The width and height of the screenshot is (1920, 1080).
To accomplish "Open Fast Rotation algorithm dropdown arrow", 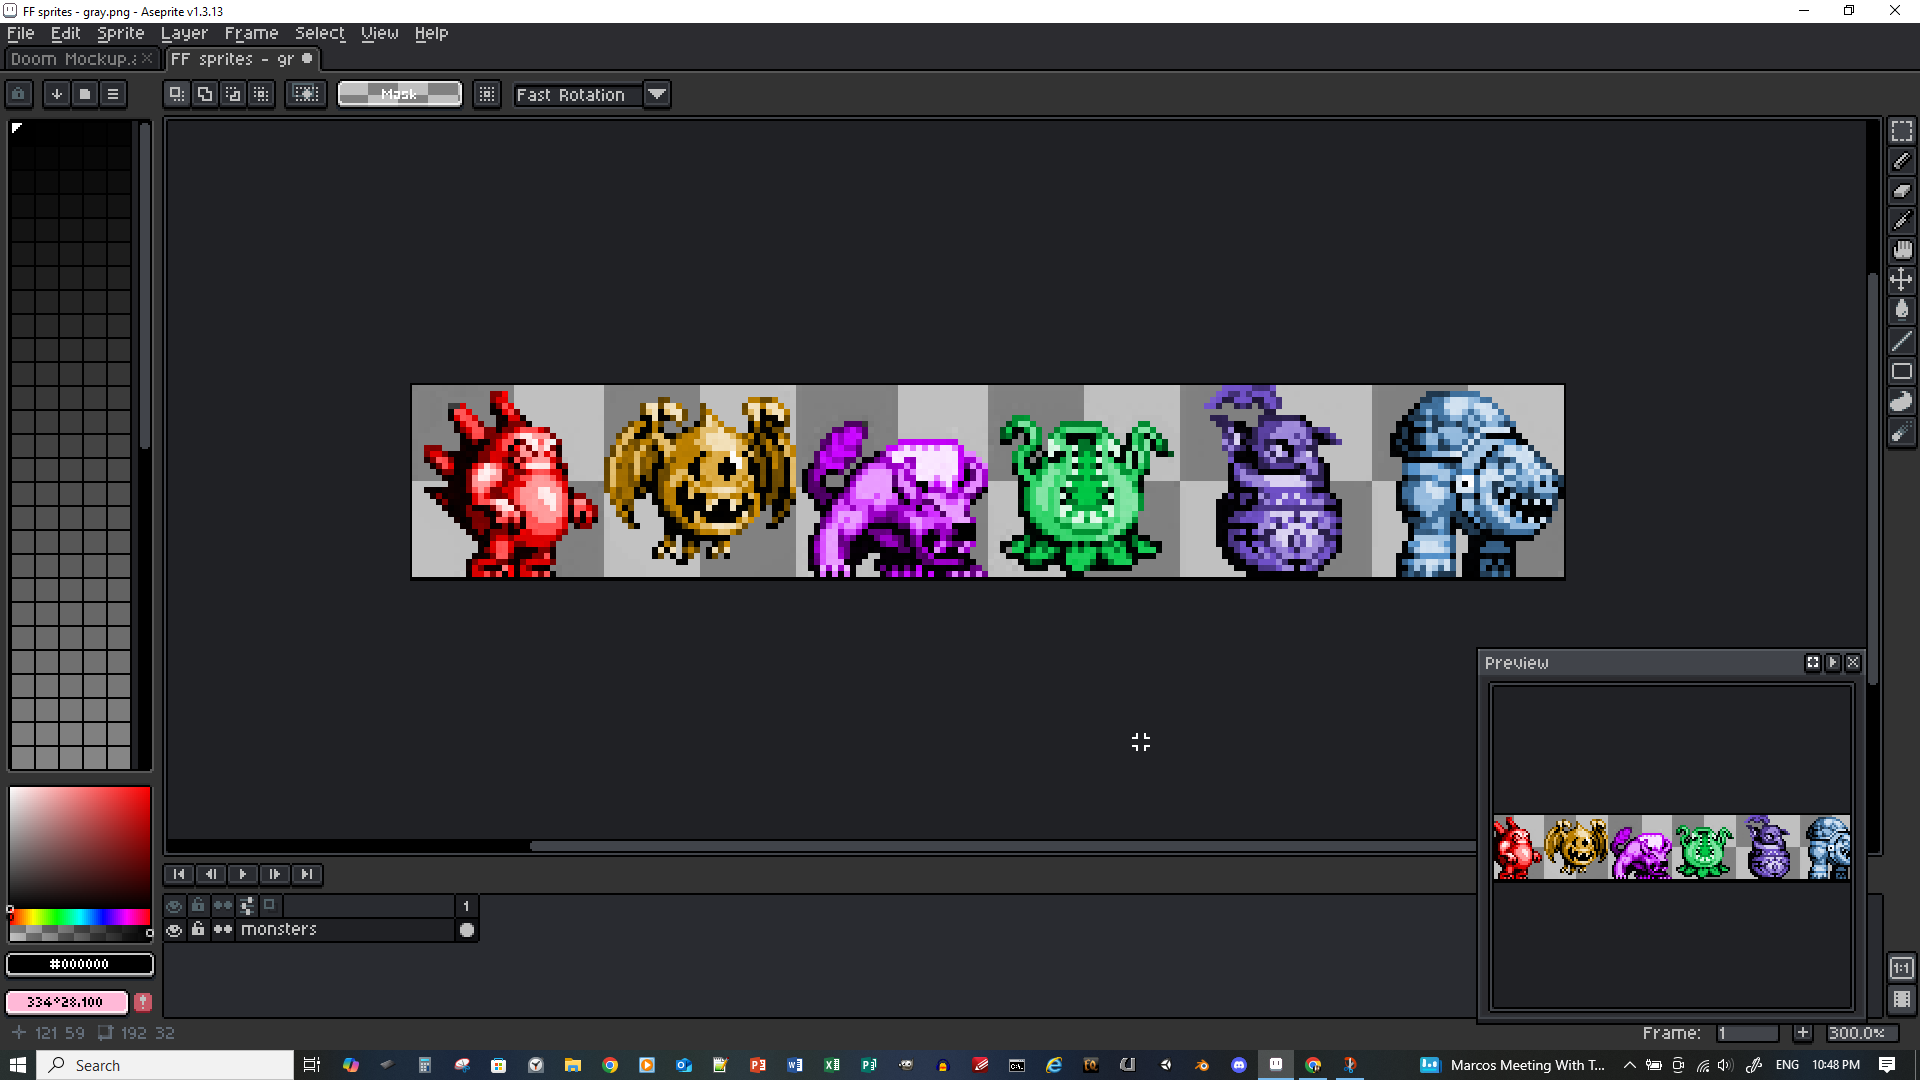I will (657, 94).
